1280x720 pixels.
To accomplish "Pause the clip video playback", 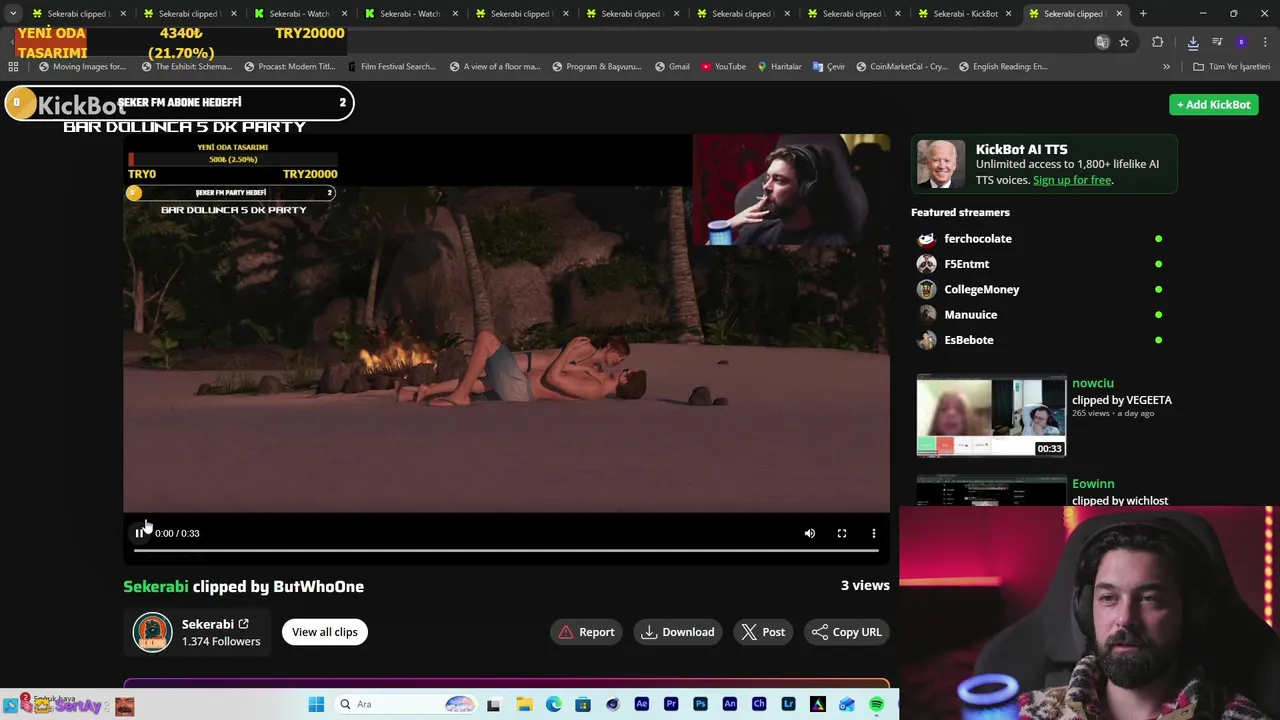I will pos(139,533).
